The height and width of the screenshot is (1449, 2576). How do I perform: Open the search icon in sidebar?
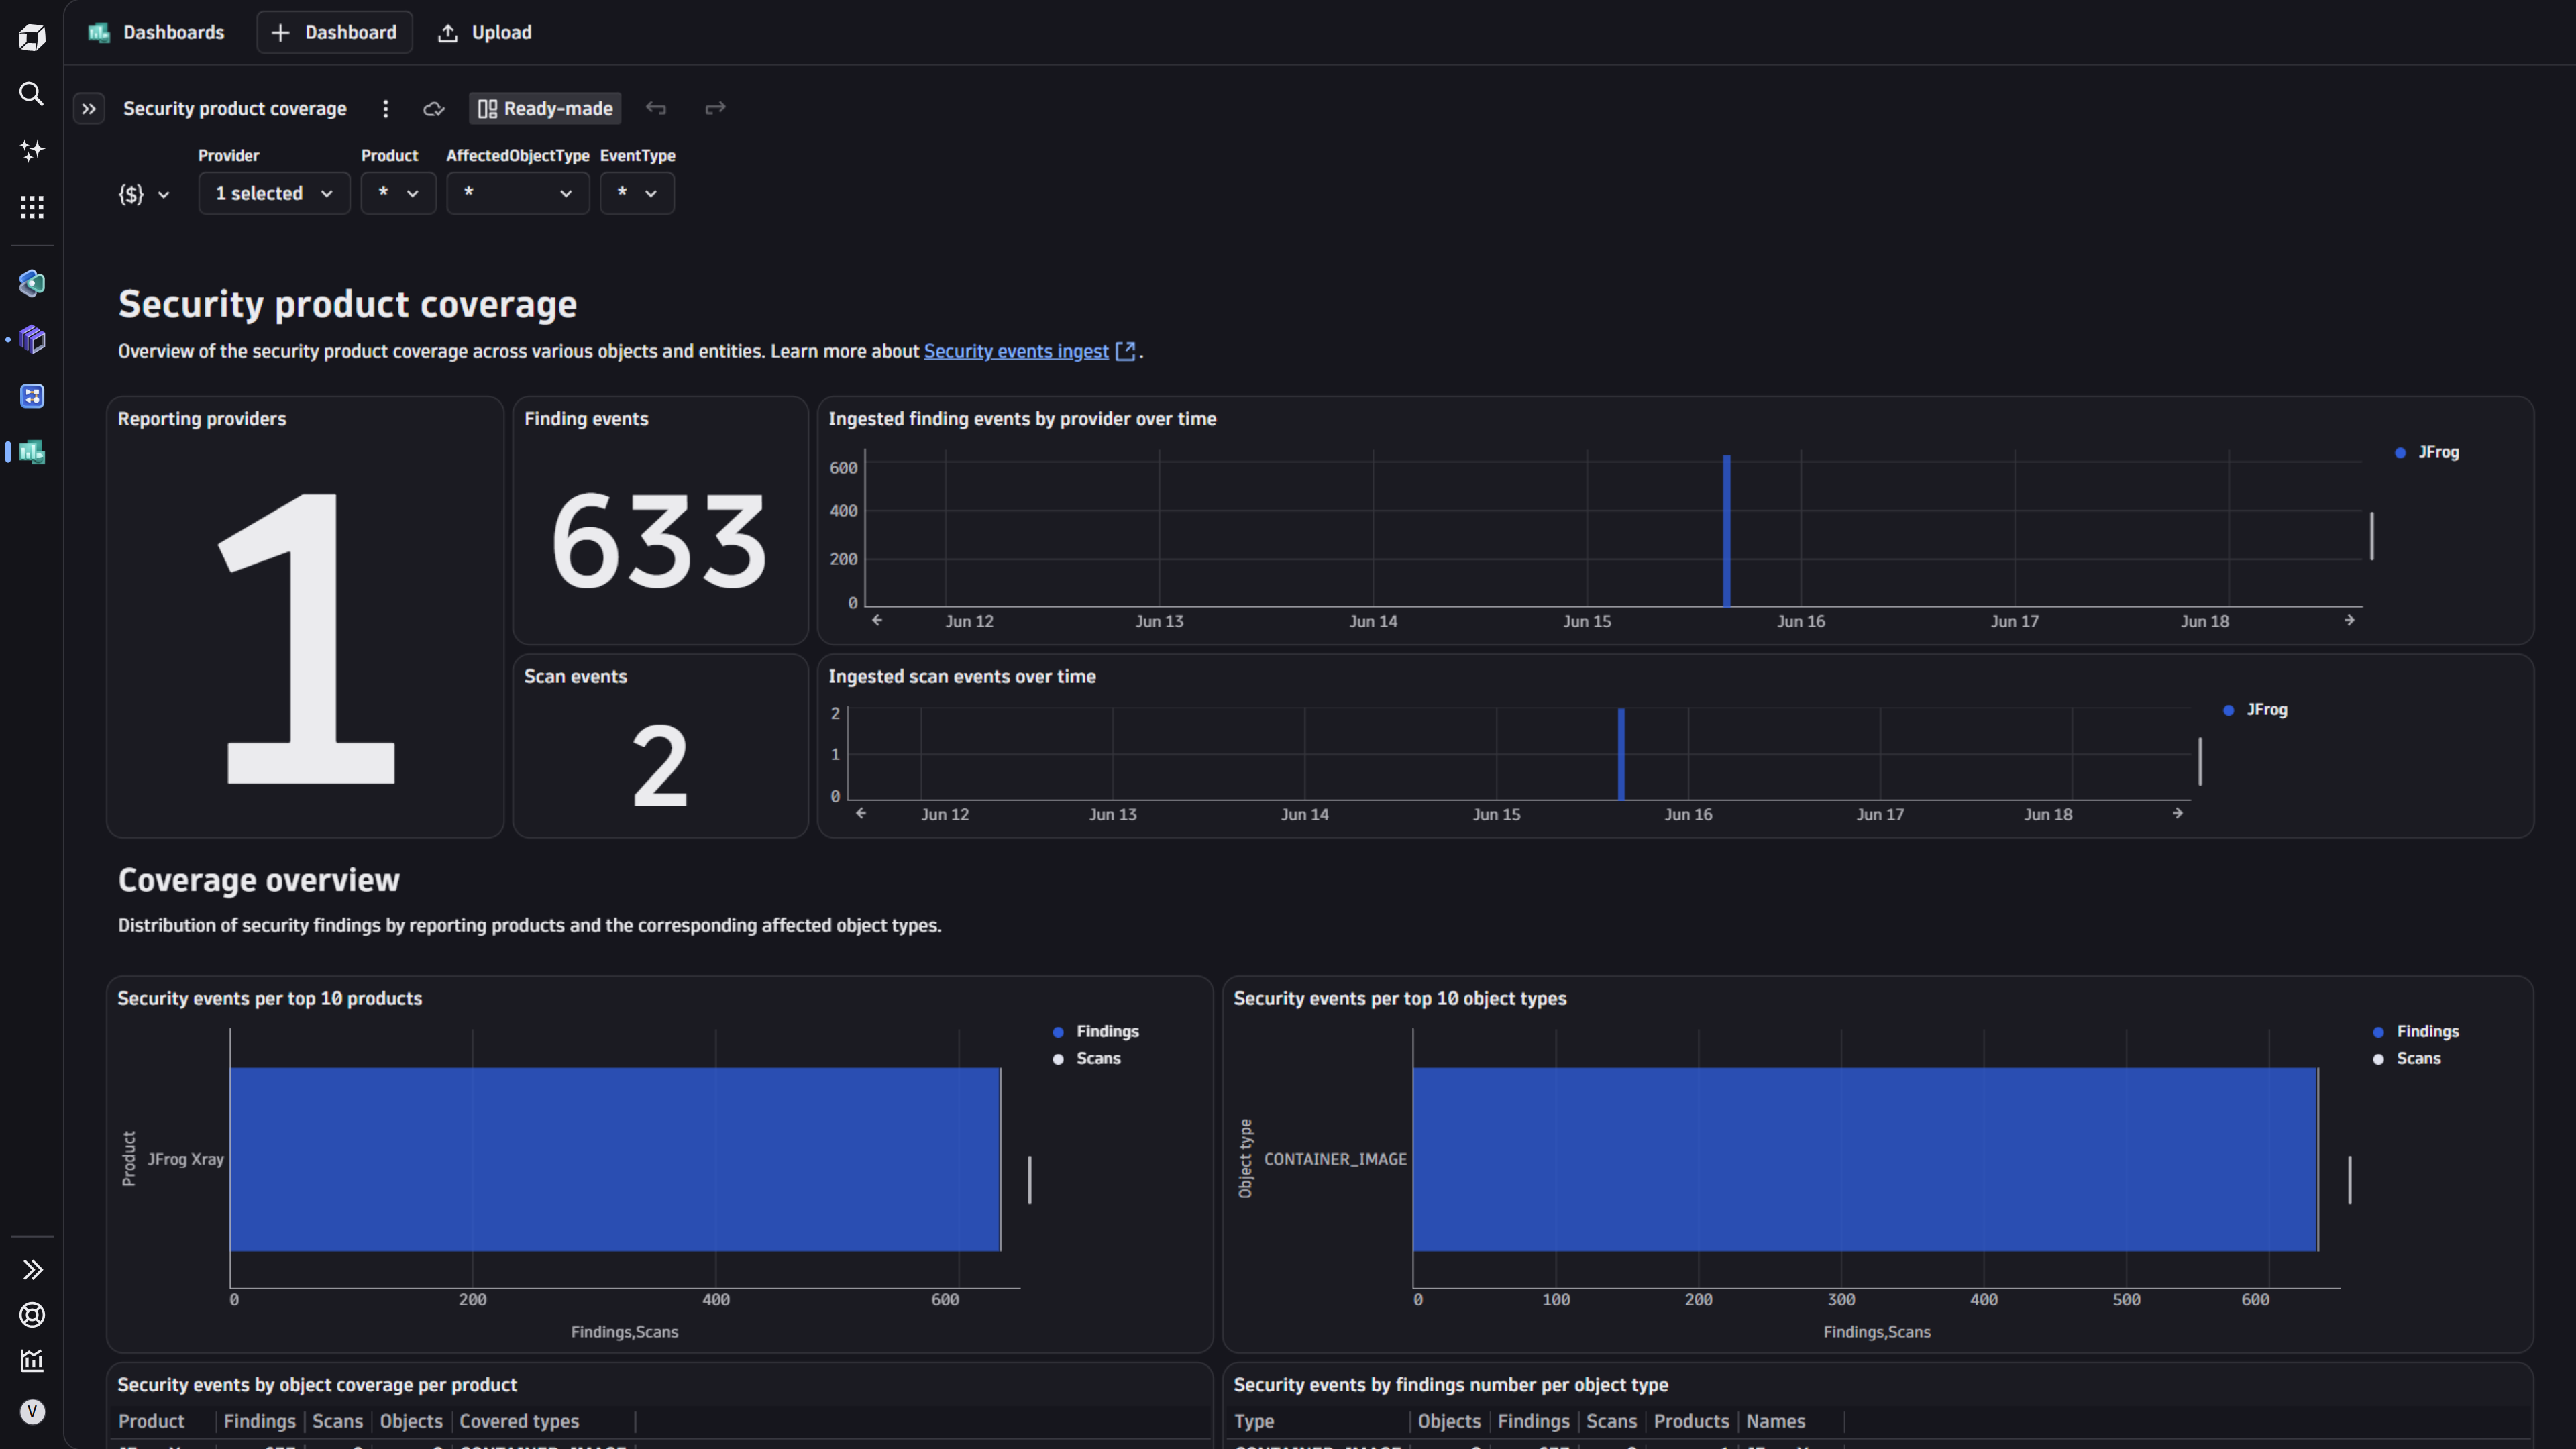coord(32,94)
